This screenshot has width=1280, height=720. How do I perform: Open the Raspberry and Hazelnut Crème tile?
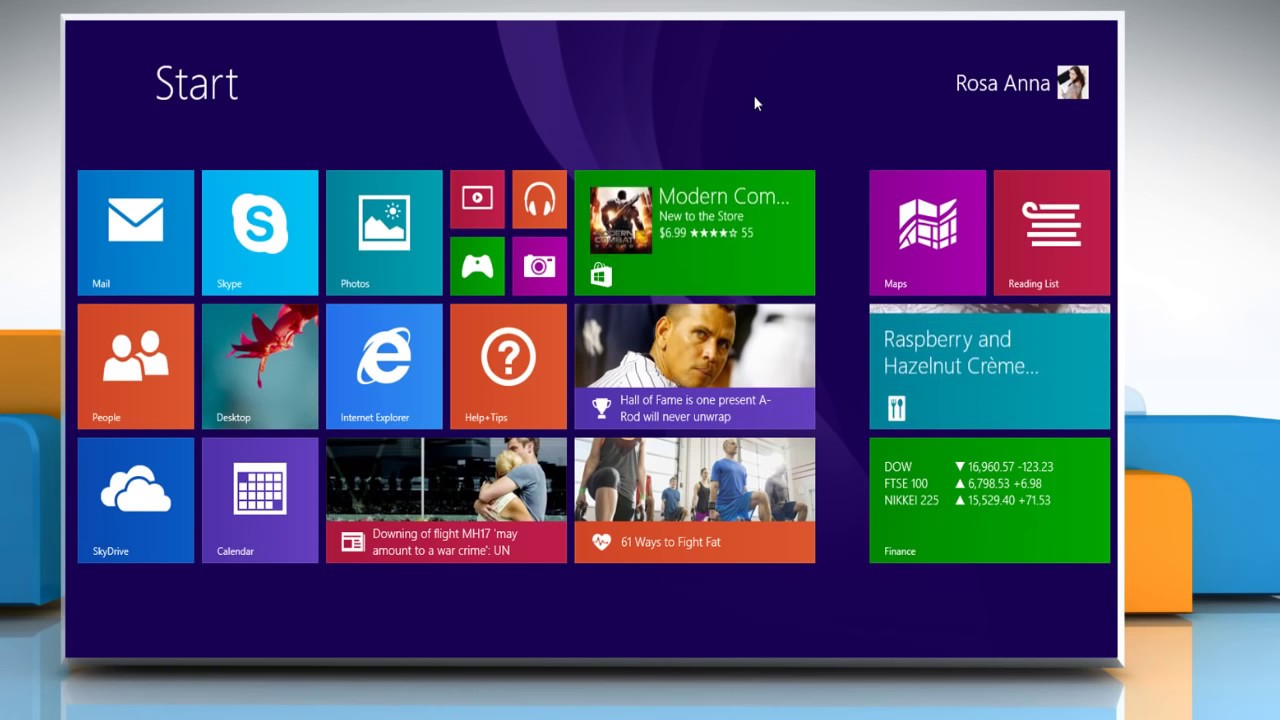990,367
